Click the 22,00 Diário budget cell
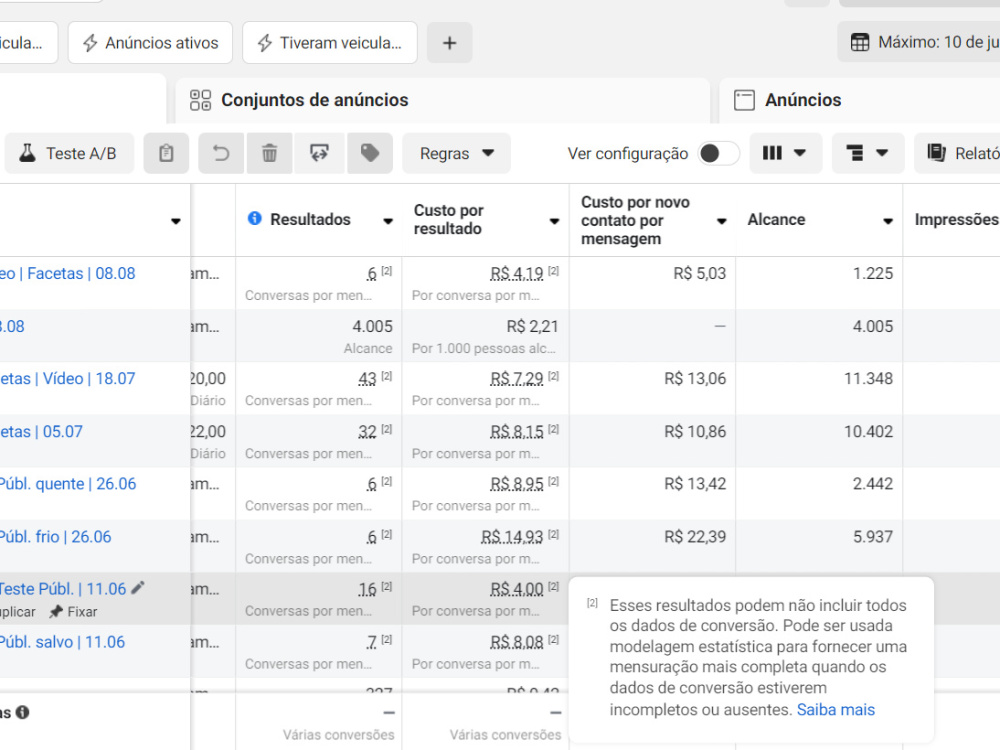The width and height of the screenshot is (1000, 750). (x=213, y=441)
